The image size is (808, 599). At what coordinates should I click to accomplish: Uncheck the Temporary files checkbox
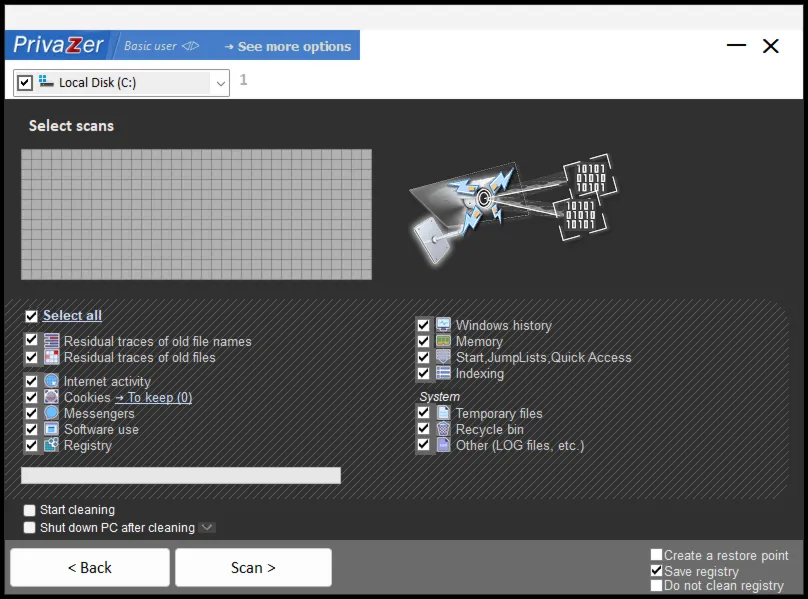click(x=423, y=412)
